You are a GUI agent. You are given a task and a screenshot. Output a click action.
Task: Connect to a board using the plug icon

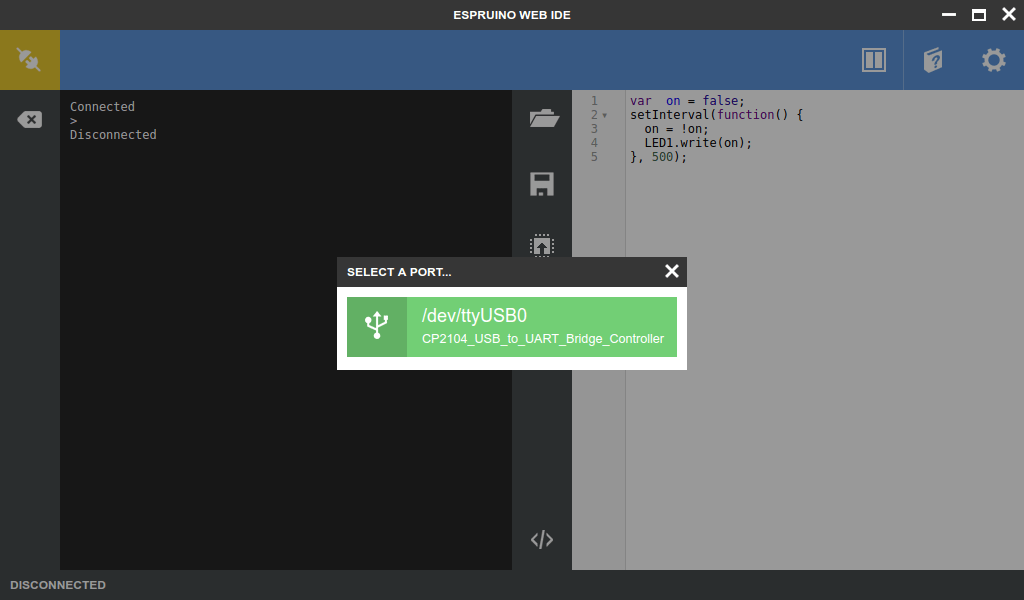(29, 59)
